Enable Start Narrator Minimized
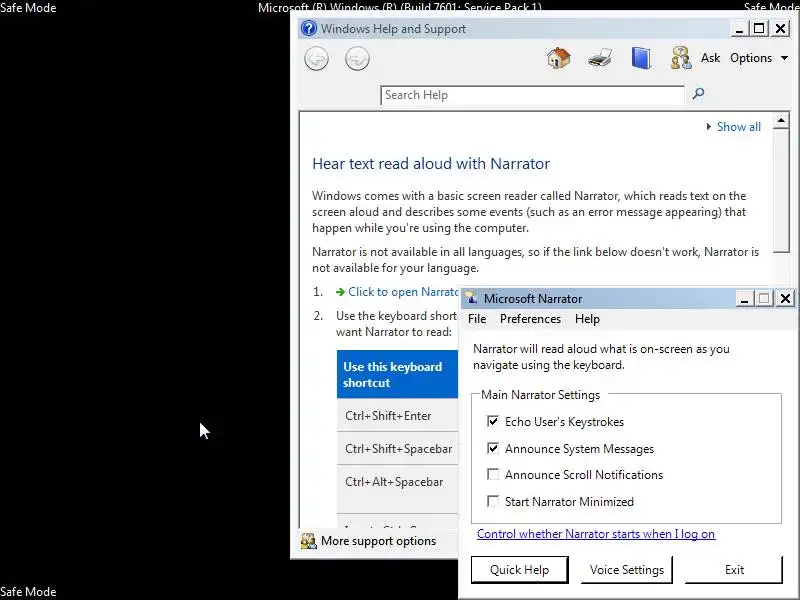This screenshot has width=800, height=600. (493, 501)
